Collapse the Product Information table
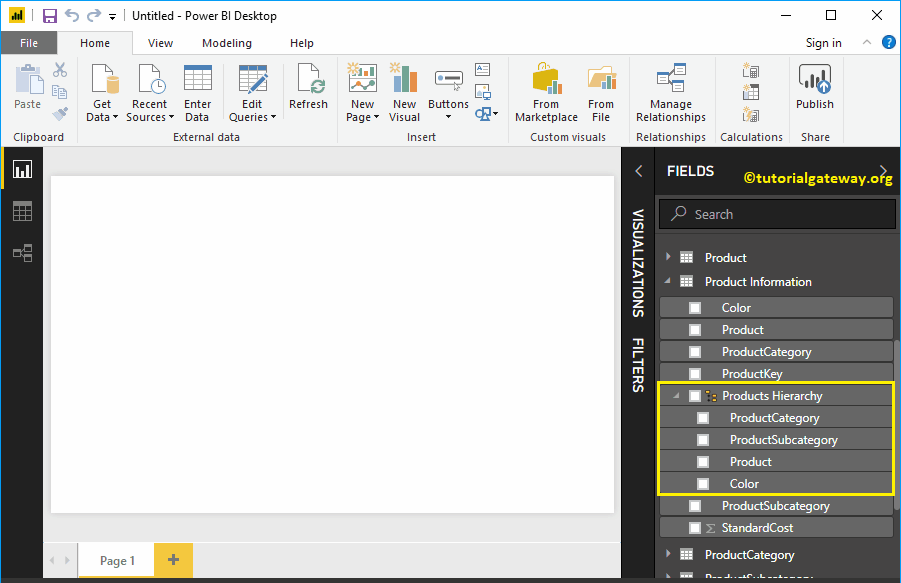The image size is (901, 583). (x=668, y=282)
